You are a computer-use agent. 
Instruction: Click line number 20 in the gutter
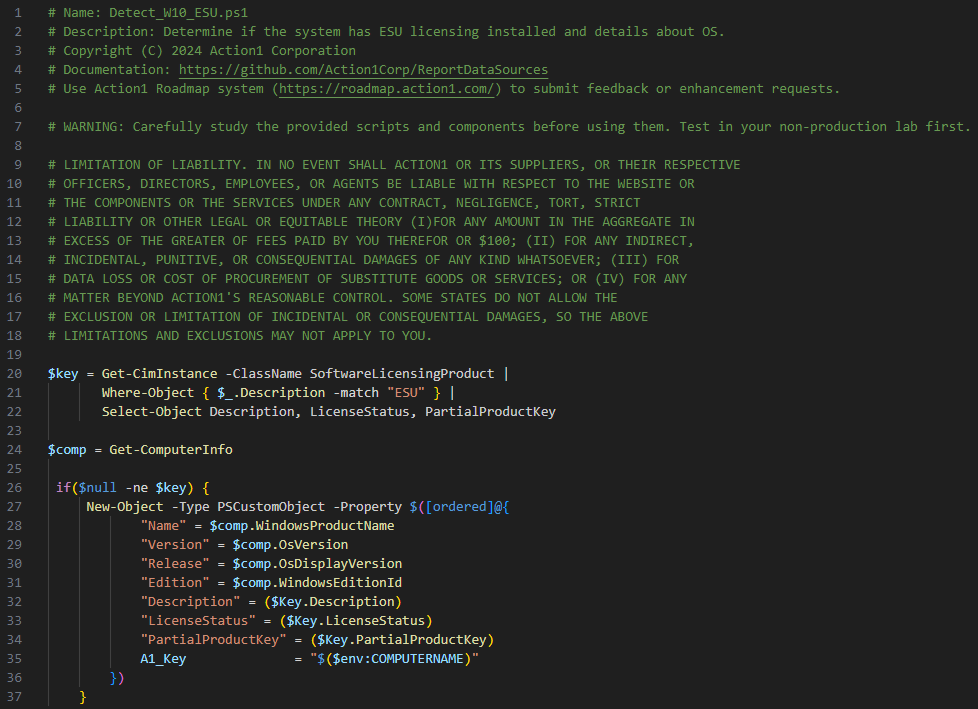(x=14, y=374)
